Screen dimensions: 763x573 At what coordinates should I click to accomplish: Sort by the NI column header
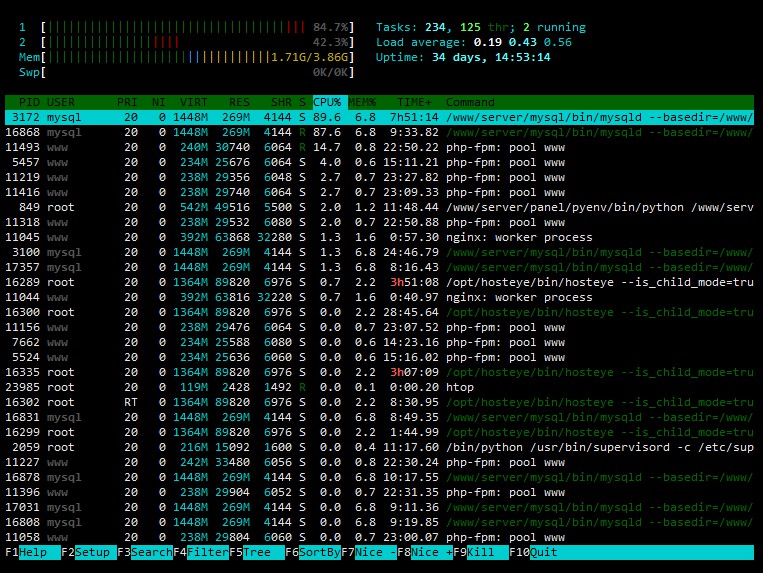tap(159, 103)
